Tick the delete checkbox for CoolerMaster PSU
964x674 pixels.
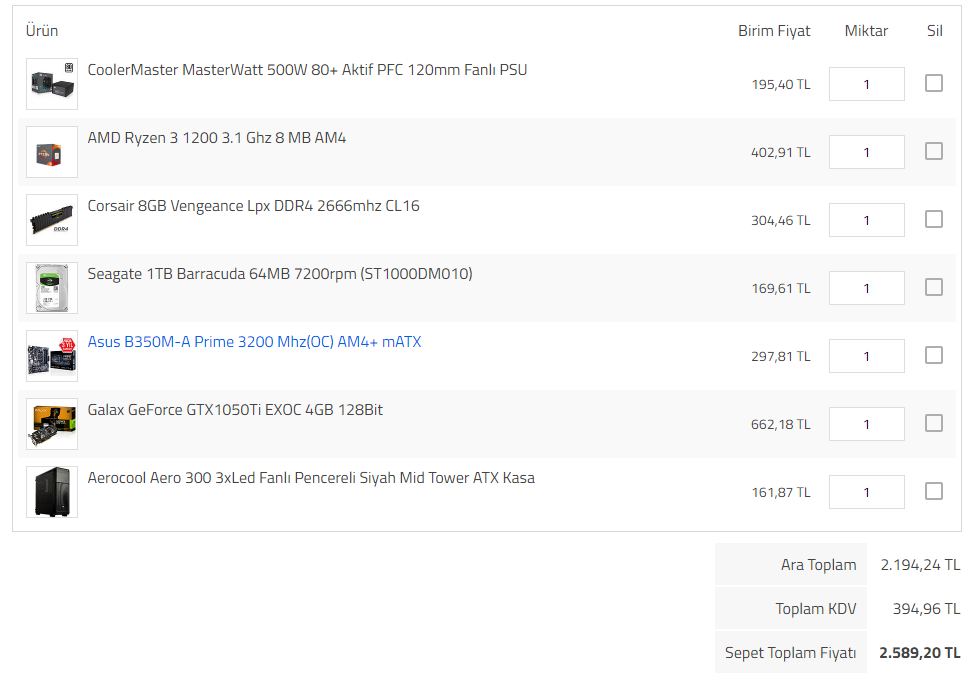point(934,83)
